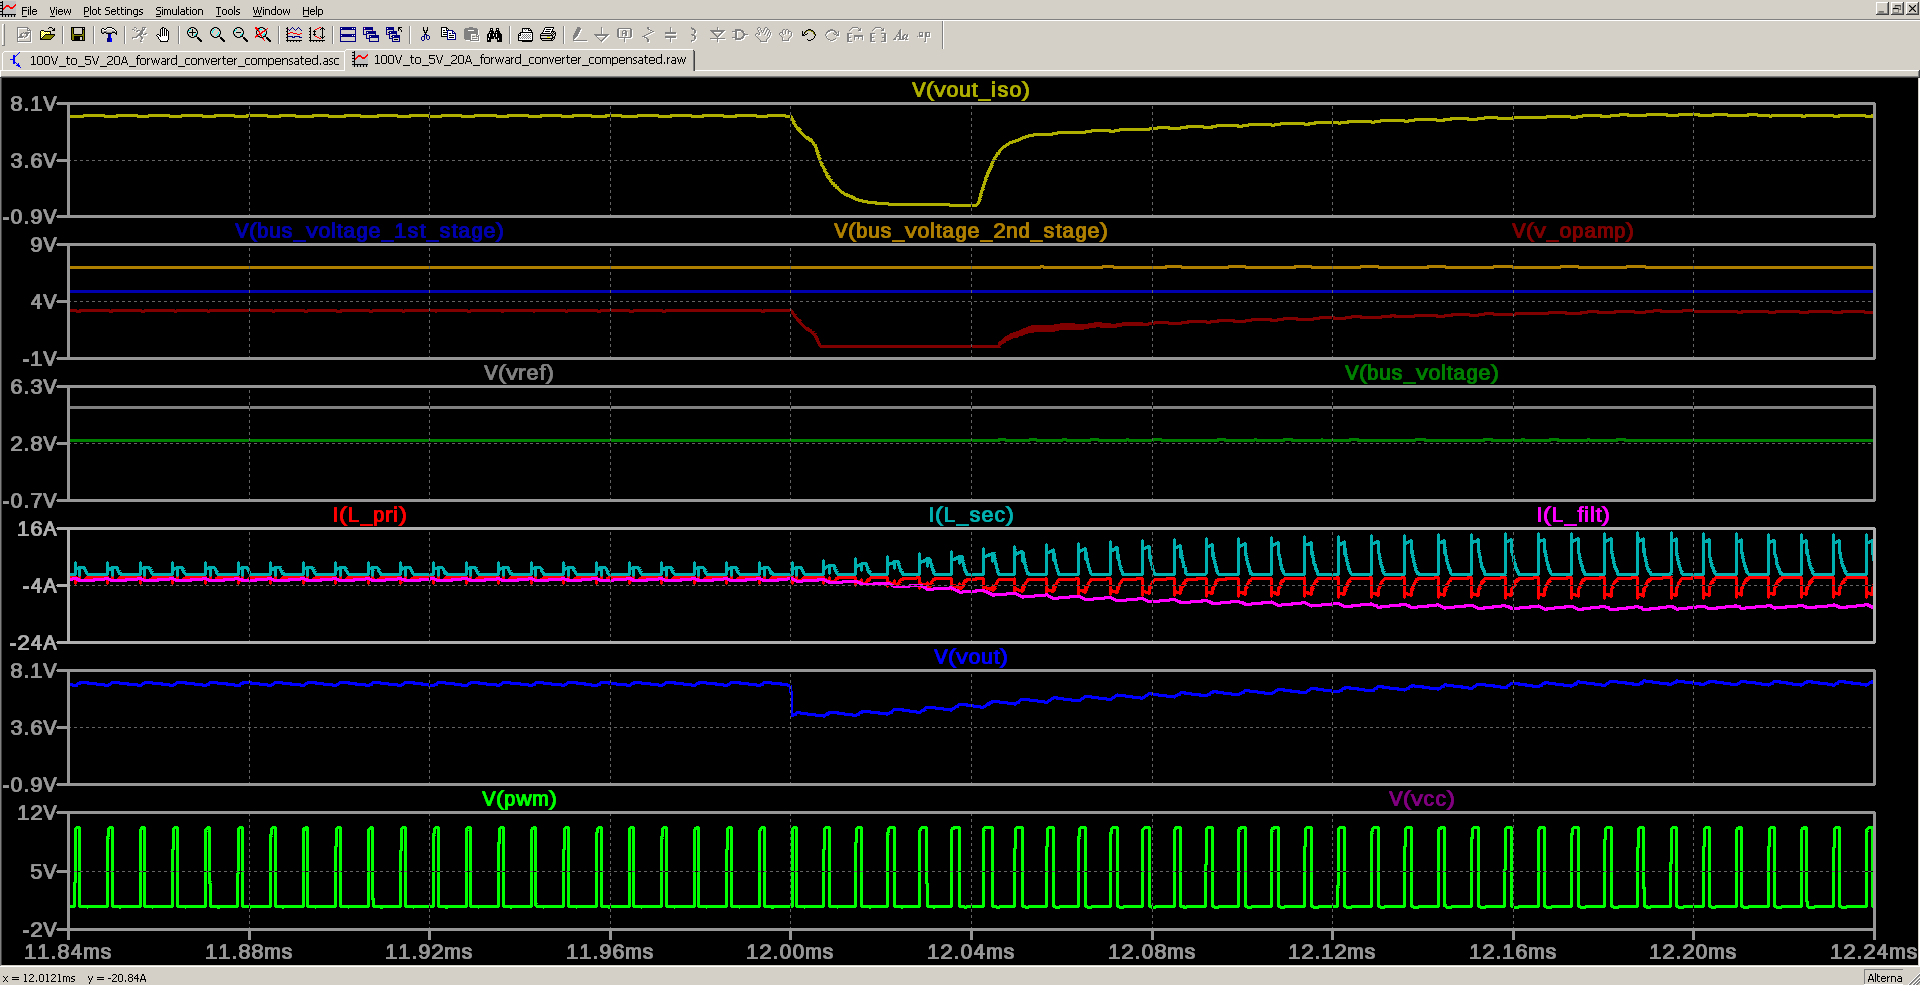This screenshot has height=985, width=1920.
Task: Click the Resistor component icon
Action: coord(648,35)
